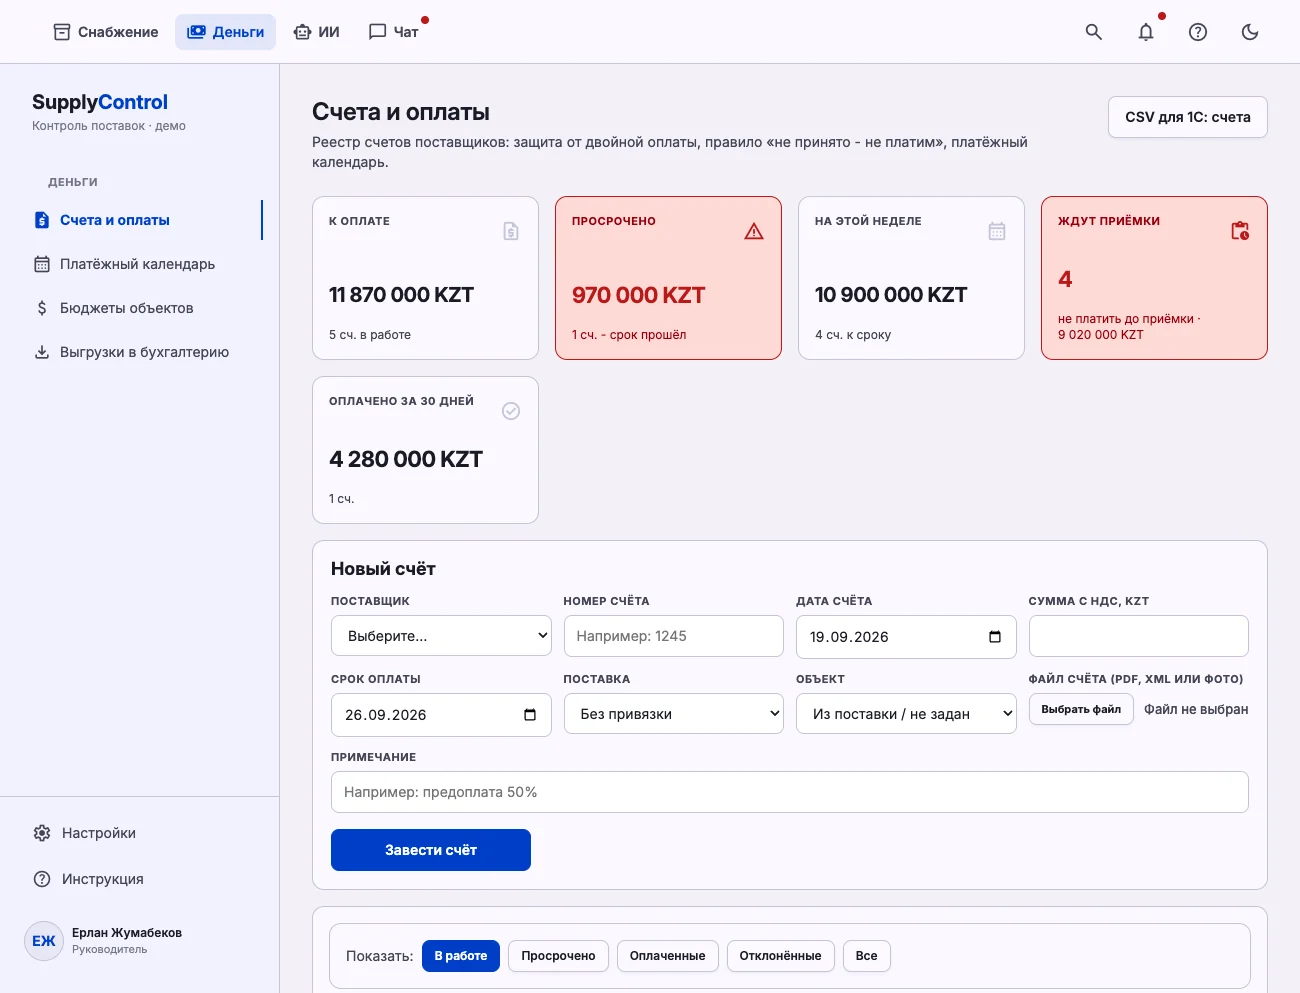Viewport: 1300px width, 993px height.
Task: Open the «Объект» dropdown
Action: 906,714
